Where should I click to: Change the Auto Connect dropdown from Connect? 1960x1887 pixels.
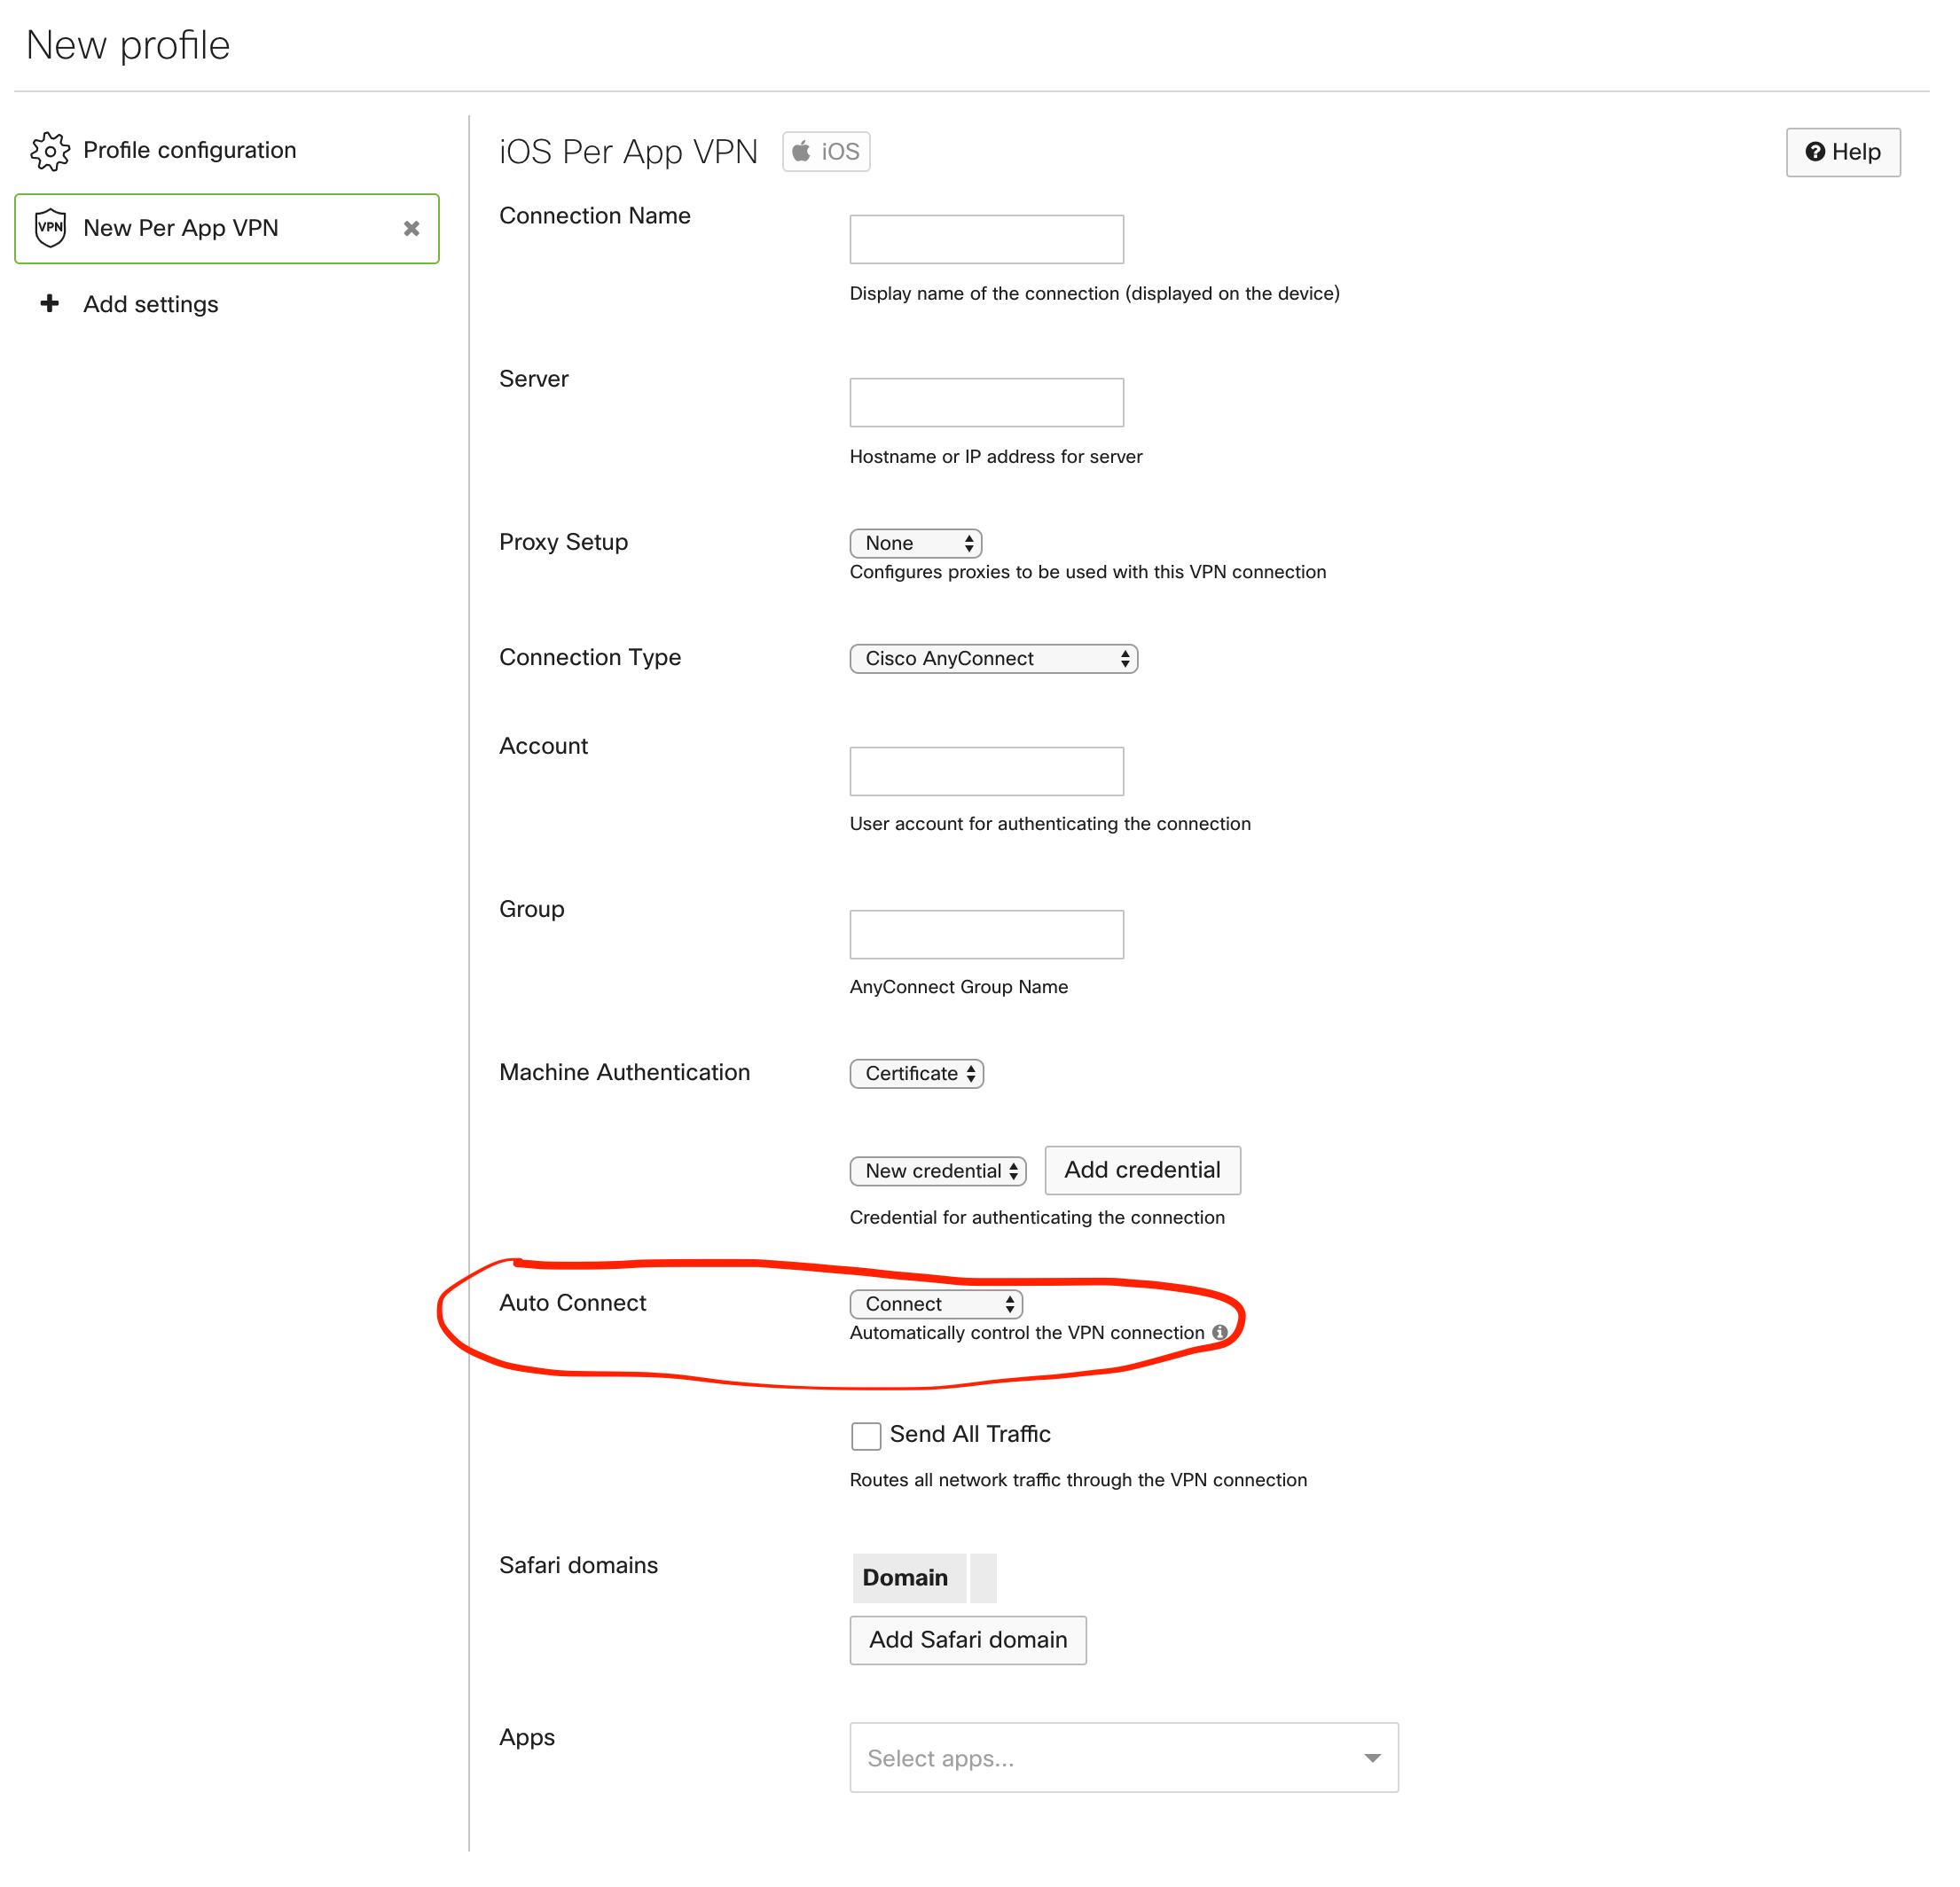pos(936,1303)
